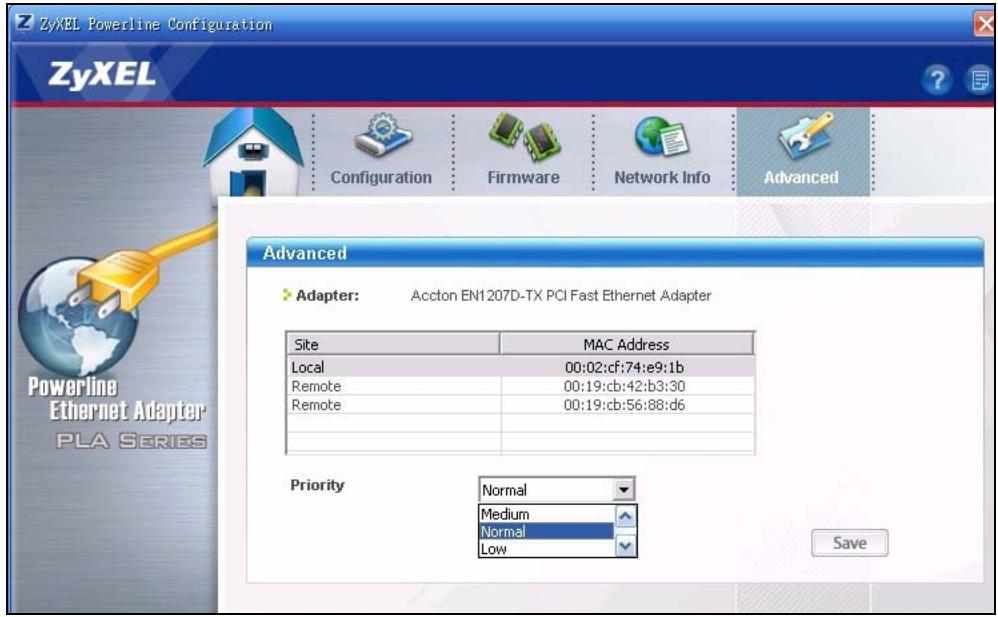Choose Low in the priority list
The height and width of the screenshot is (617, 998).
(x=546, y=549)
